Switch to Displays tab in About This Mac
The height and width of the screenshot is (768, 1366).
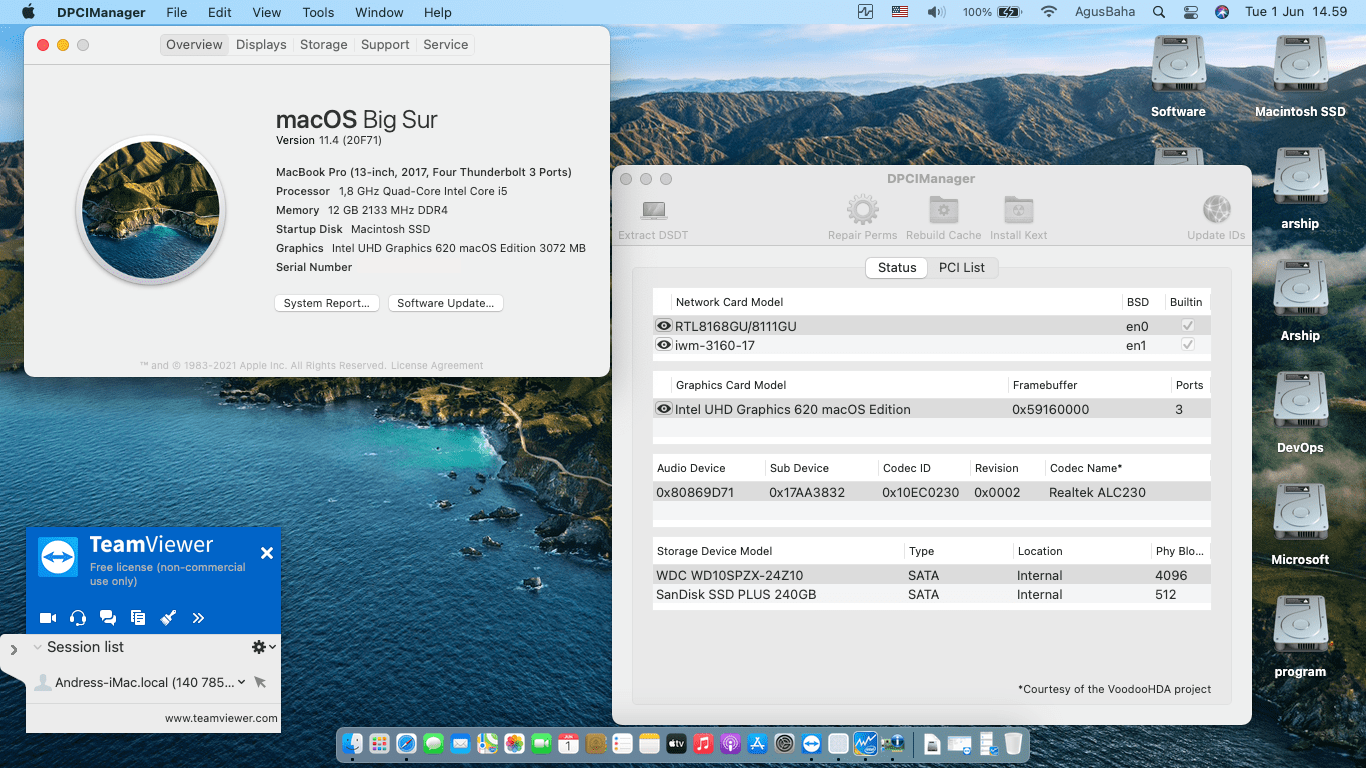[x=261, y=44]
